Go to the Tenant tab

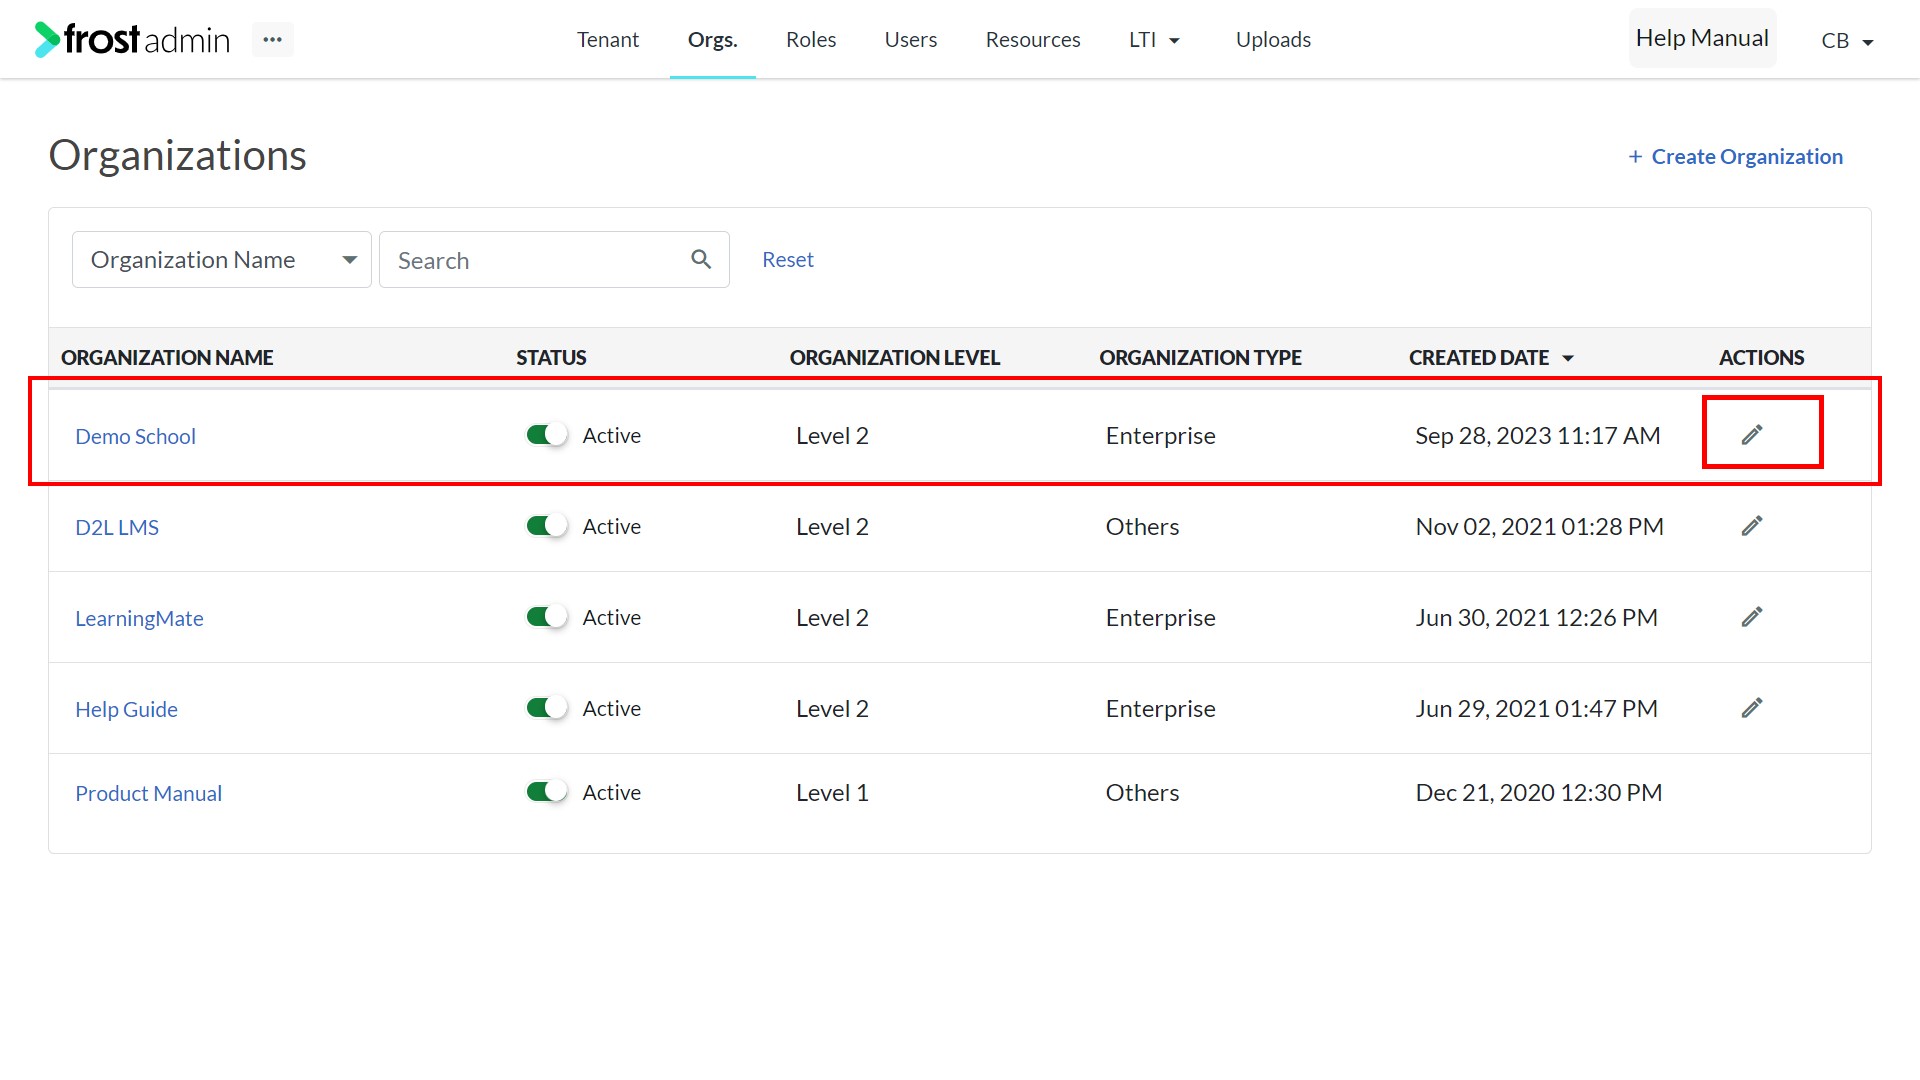coord(607,40)
